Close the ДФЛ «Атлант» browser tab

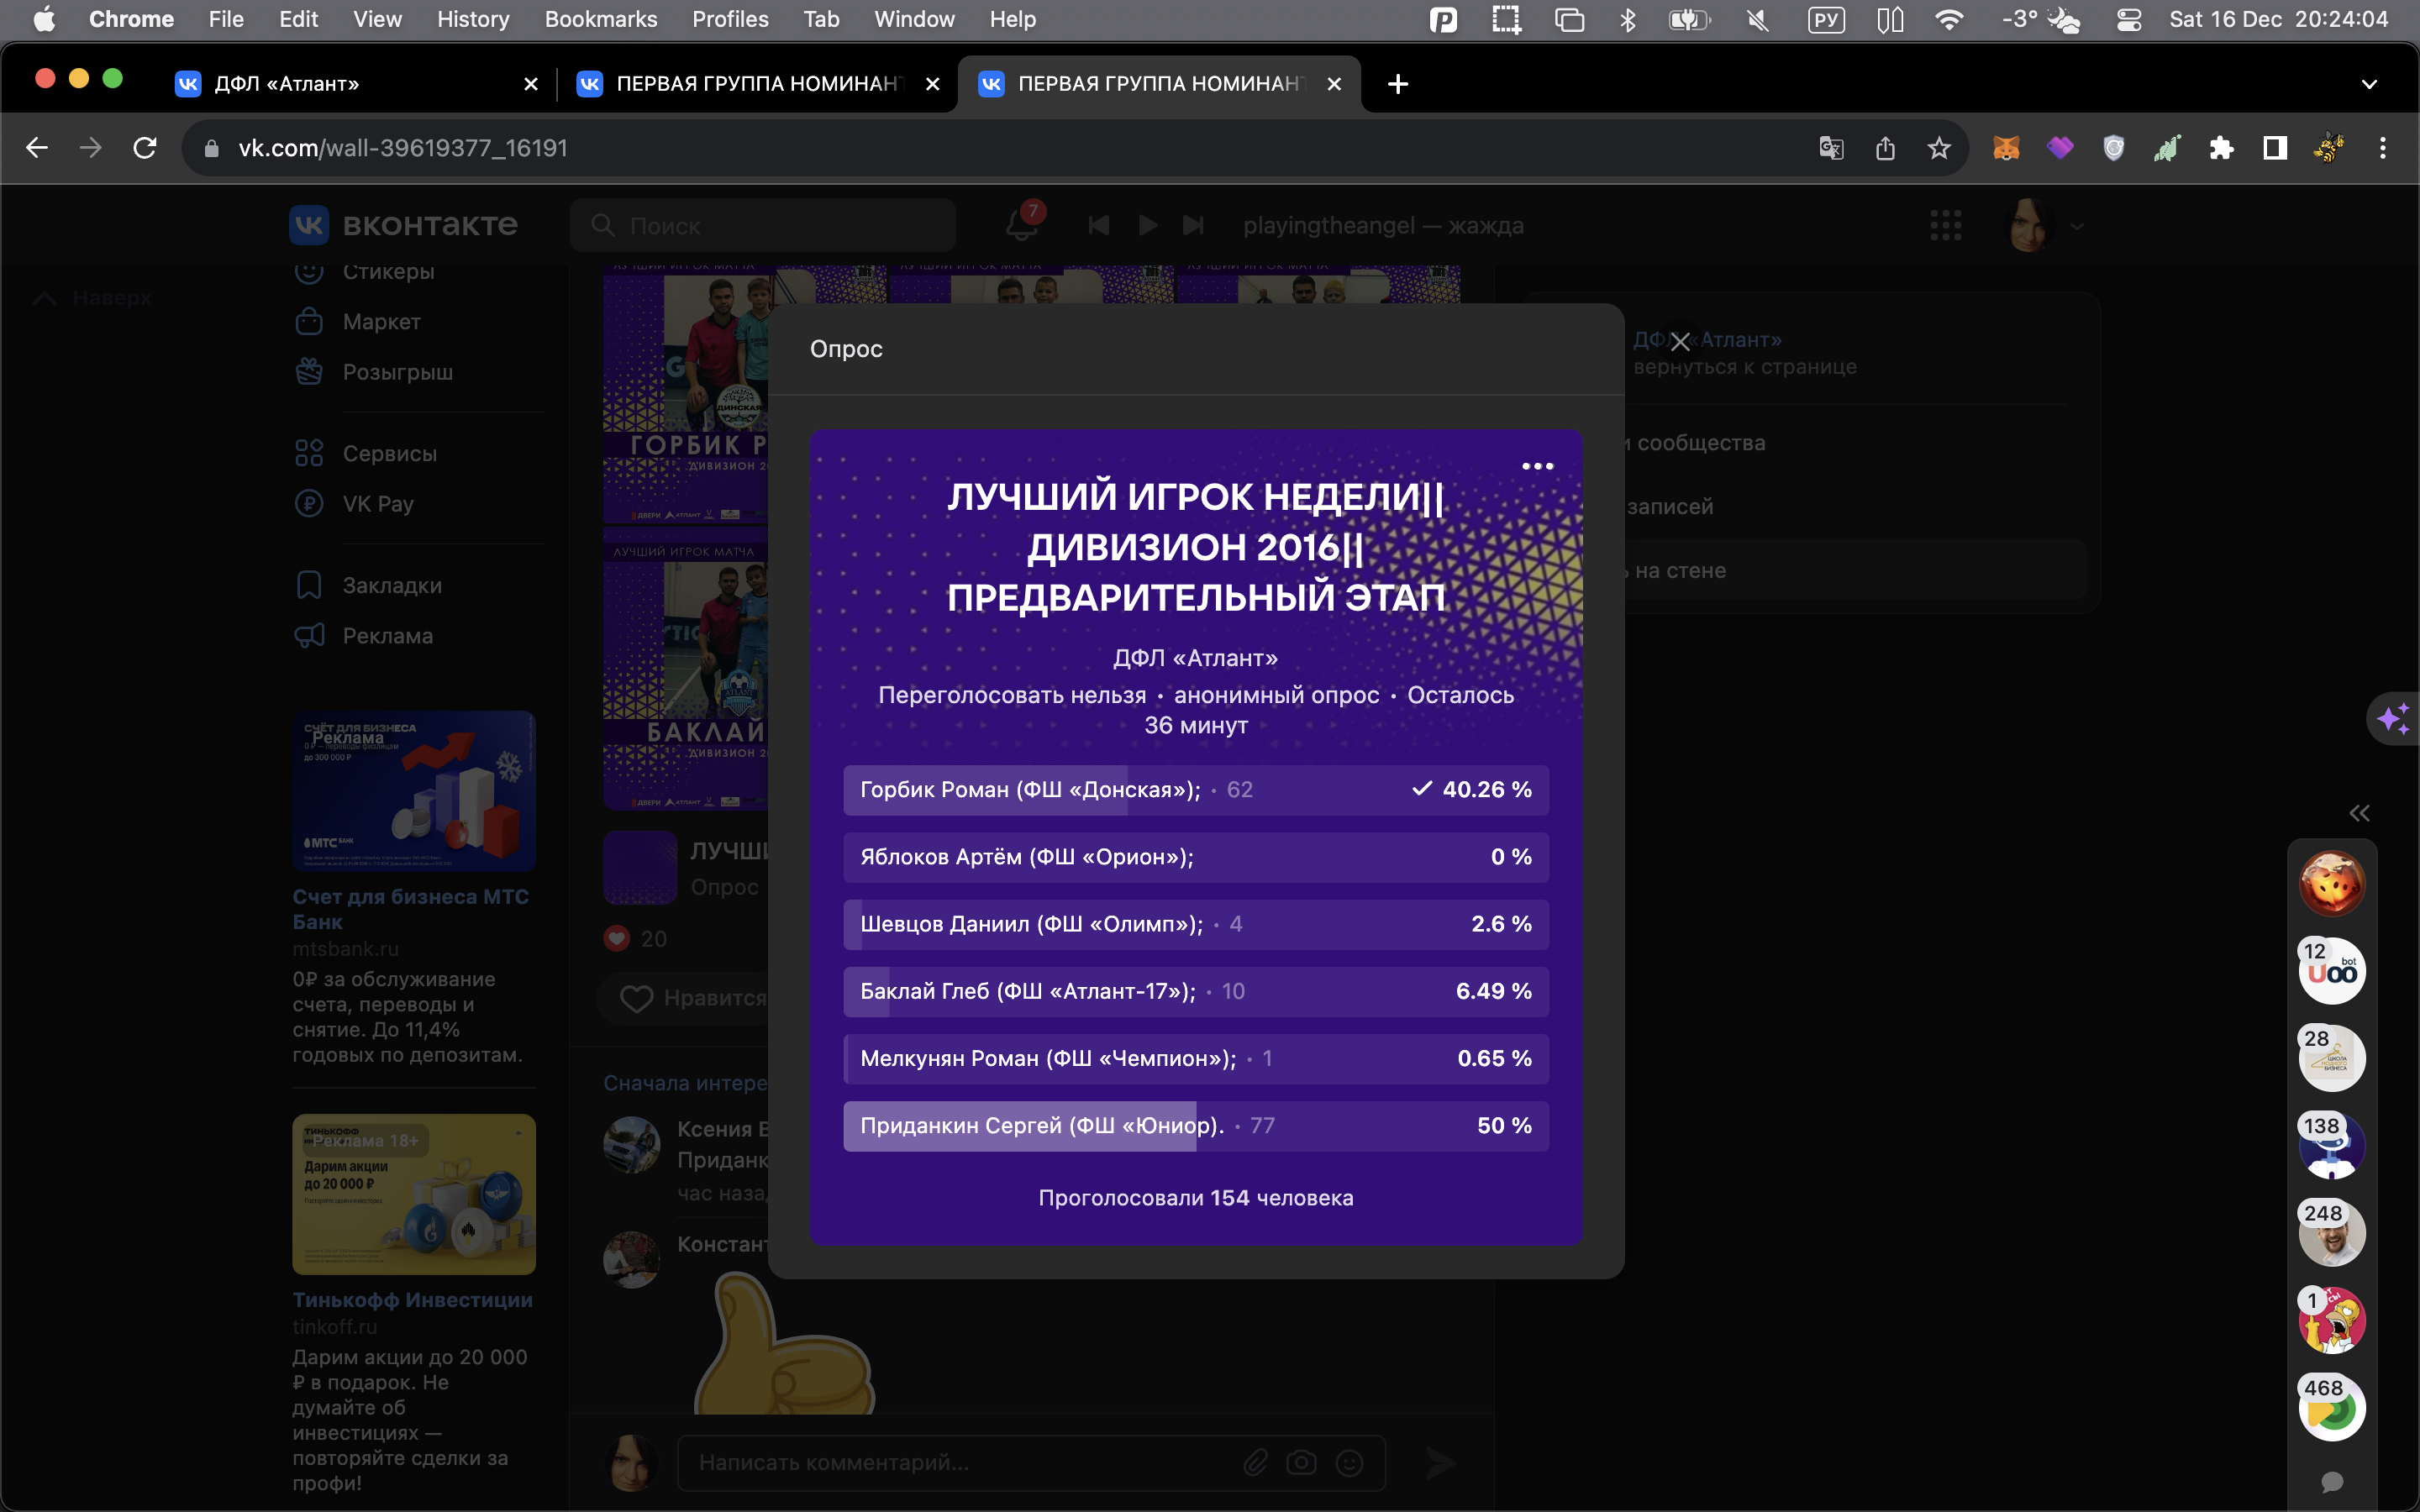click(531, 84)
